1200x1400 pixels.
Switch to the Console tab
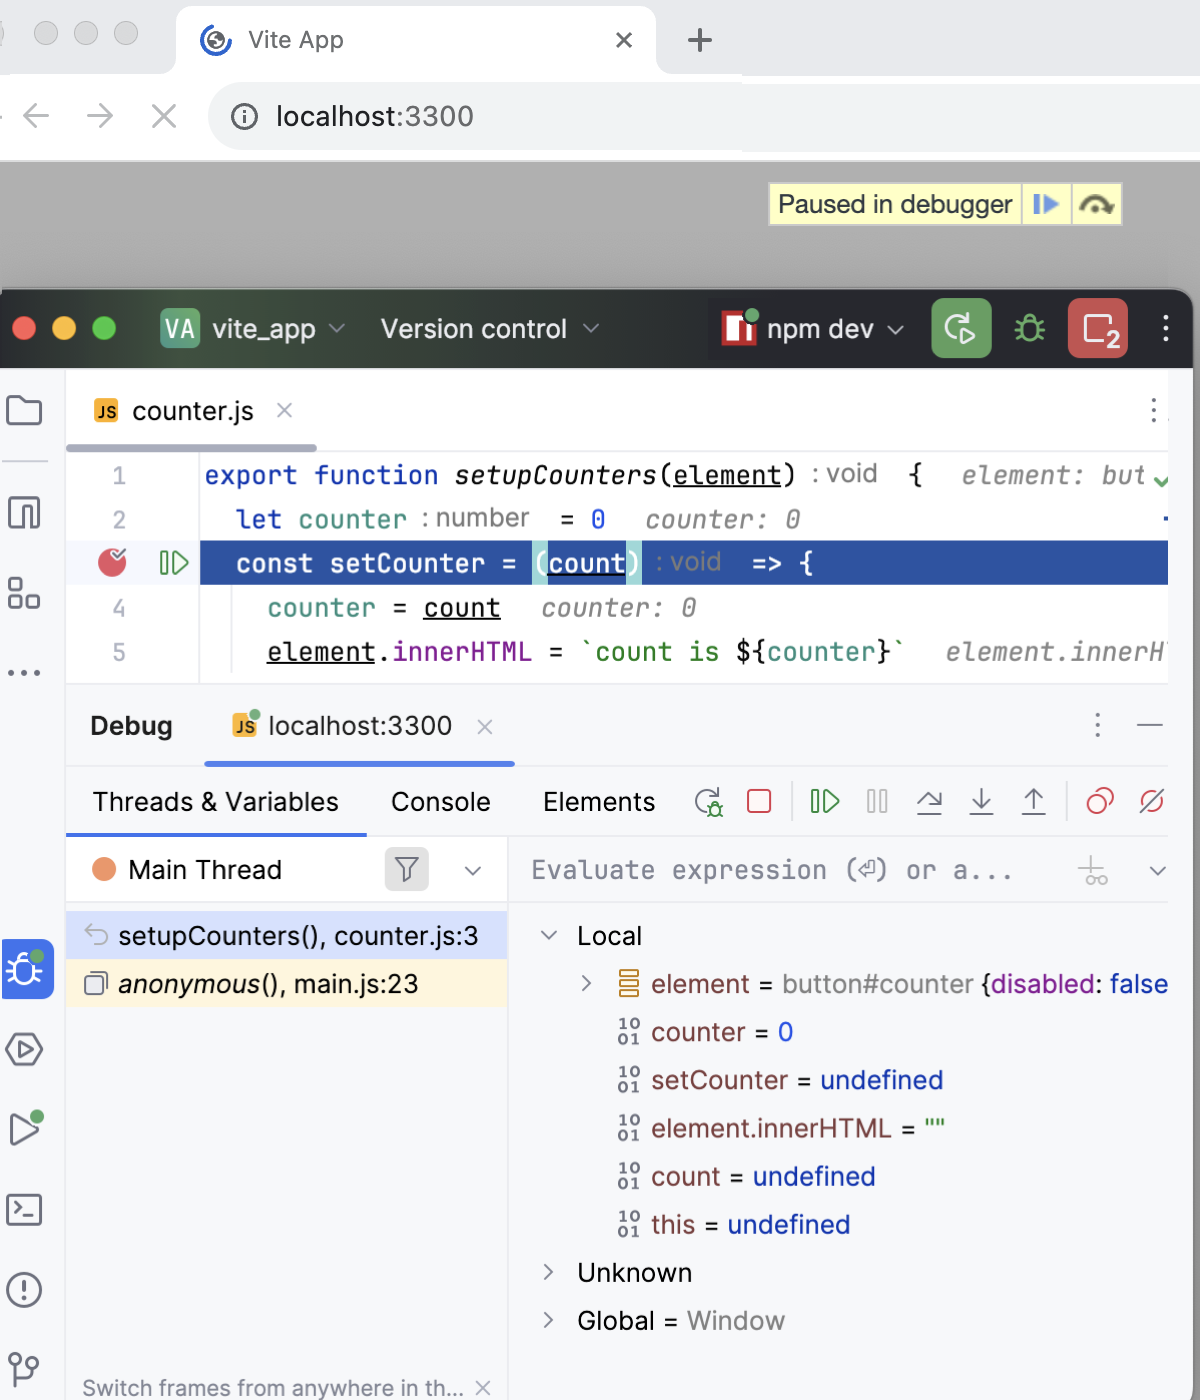coord(440,801)
